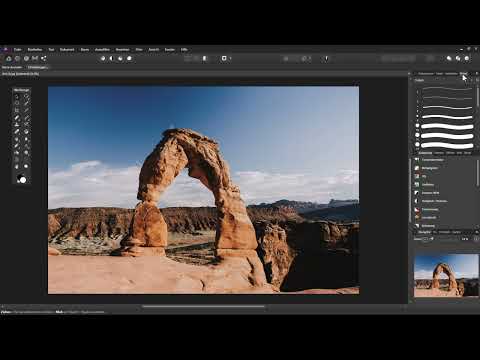
Task: Switch to the Tone Mapping Persona icon
Action: (35, 58)
